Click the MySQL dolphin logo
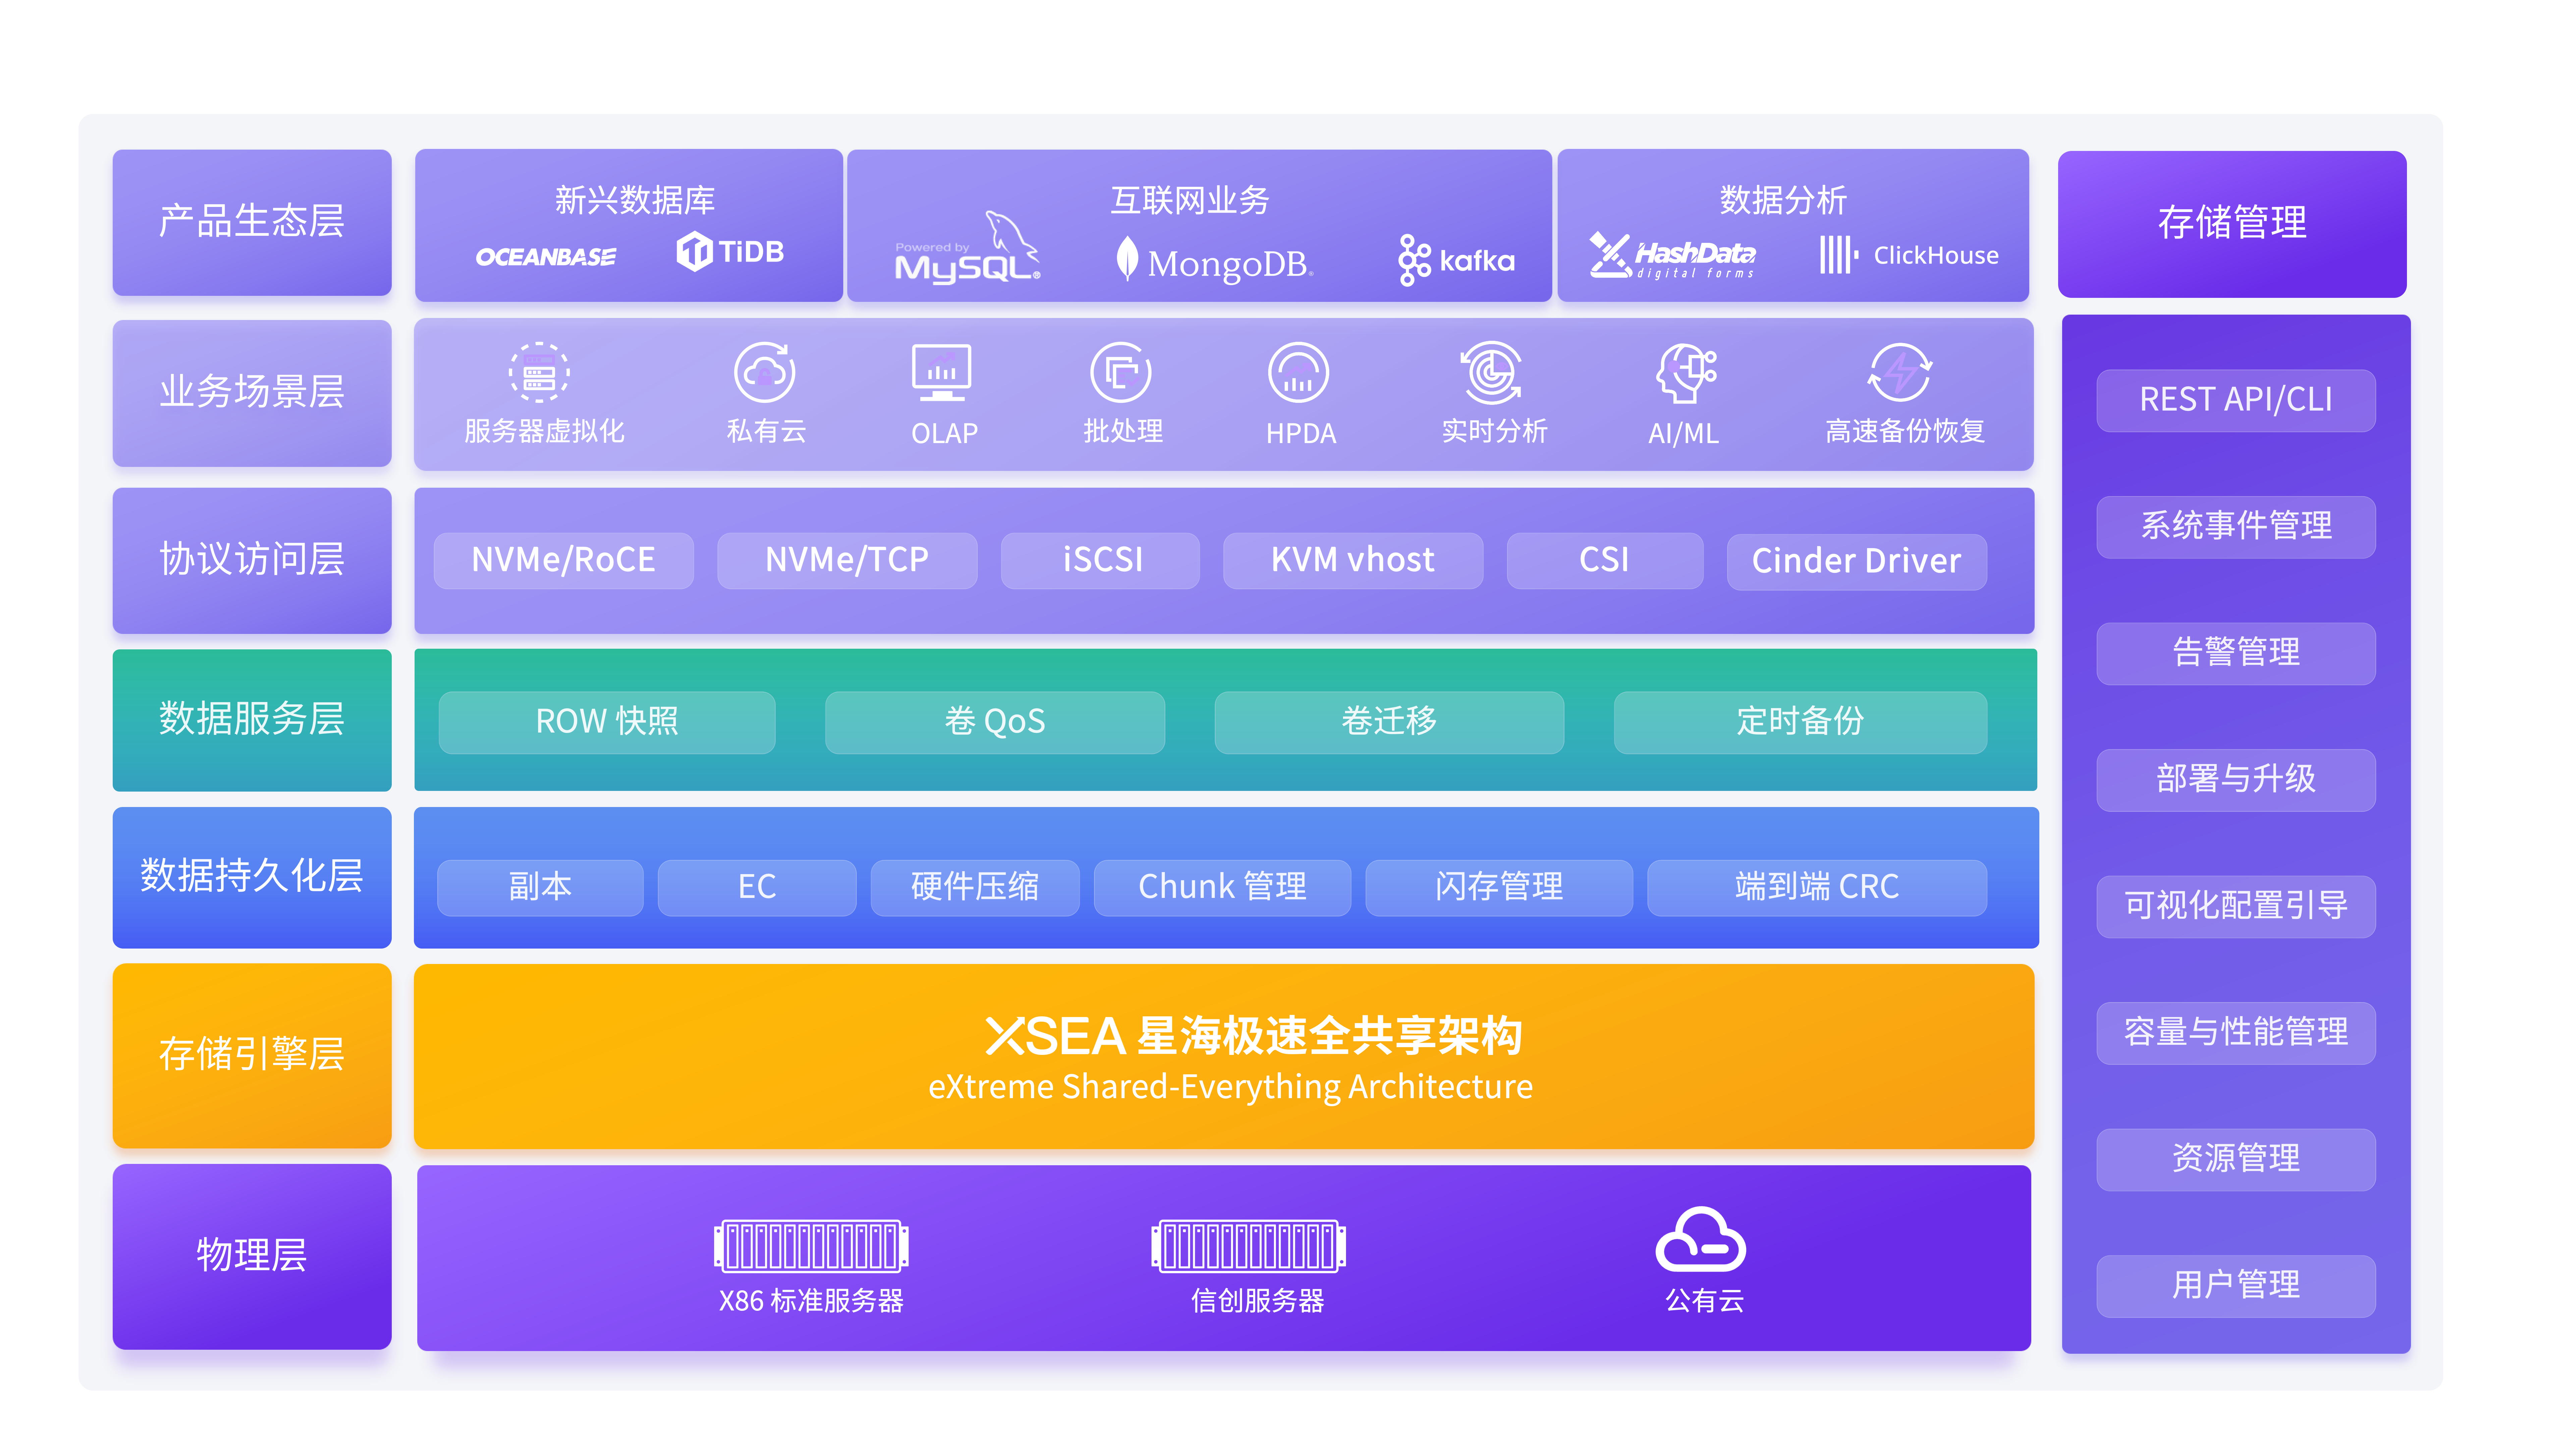Image resolution: width=2576 pixels, height=1449 pixels. 968,248
